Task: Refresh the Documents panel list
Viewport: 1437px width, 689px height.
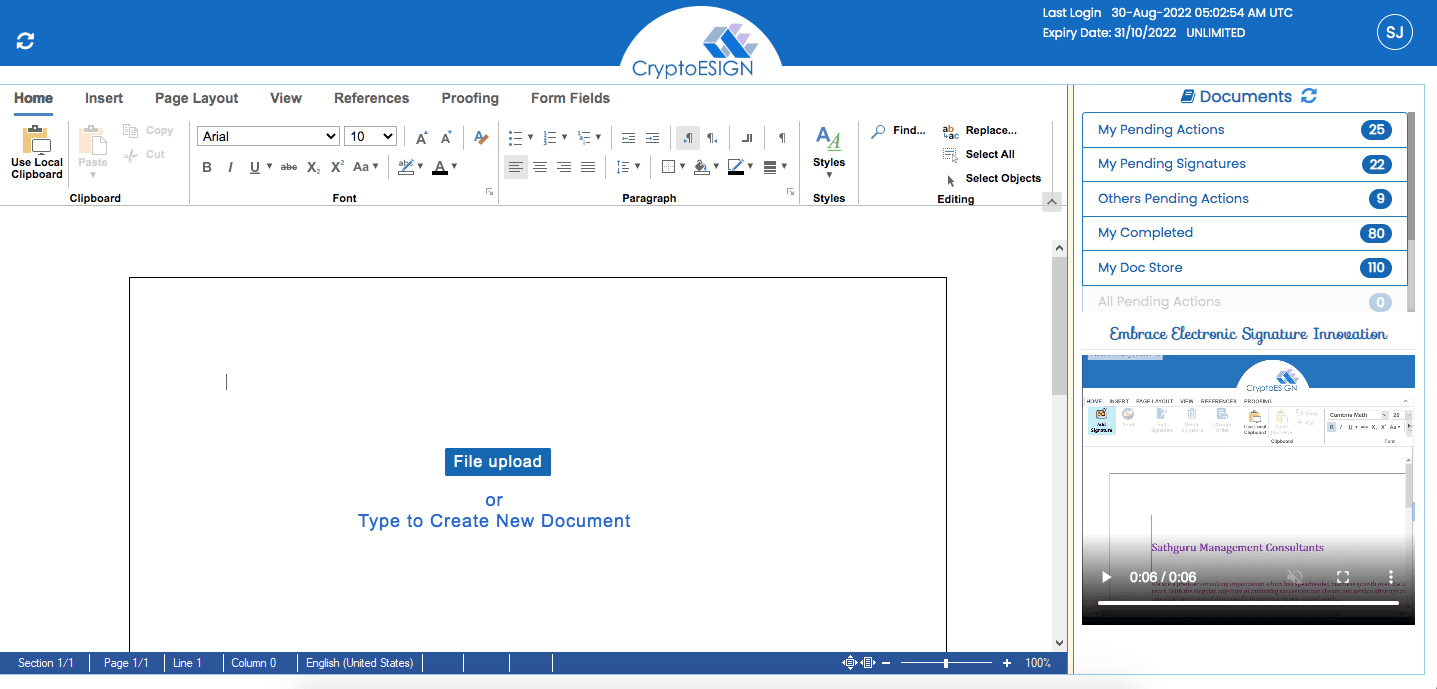Action: (x=1309, y=97)
